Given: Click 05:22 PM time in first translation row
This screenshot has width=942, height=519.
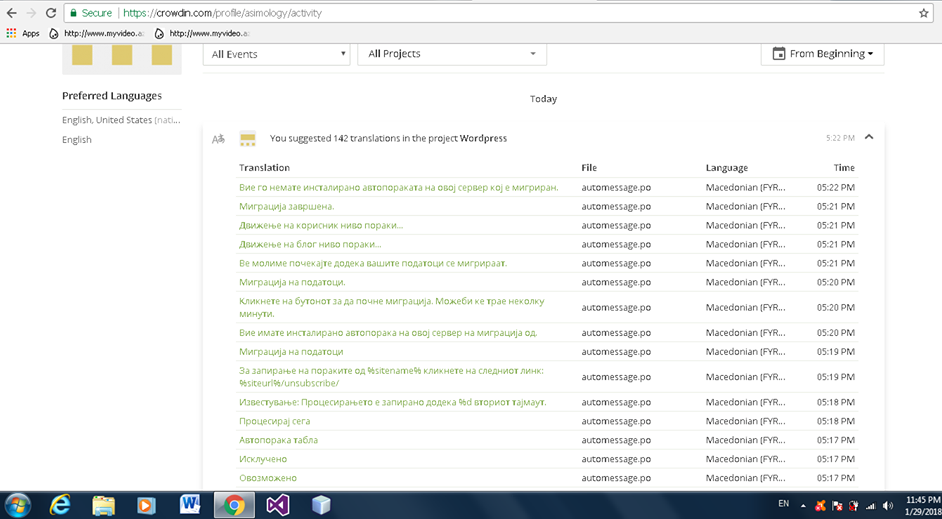Looking at the screenshot, I should click(836, 187).
